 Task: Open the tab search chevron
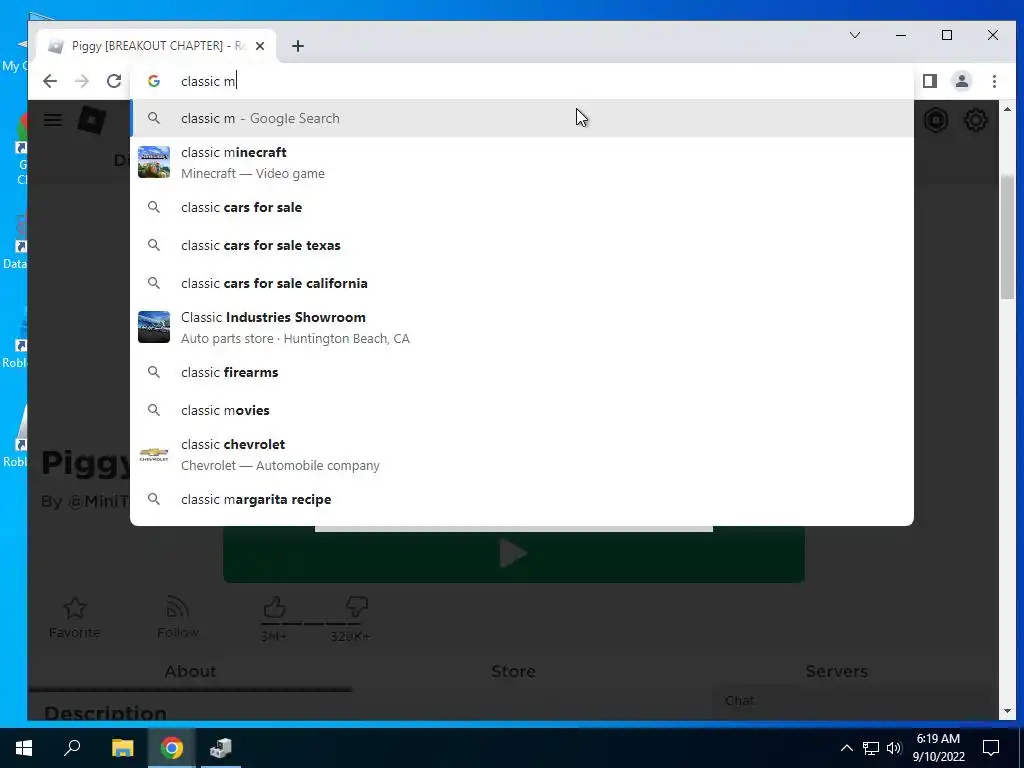(854, 35)
